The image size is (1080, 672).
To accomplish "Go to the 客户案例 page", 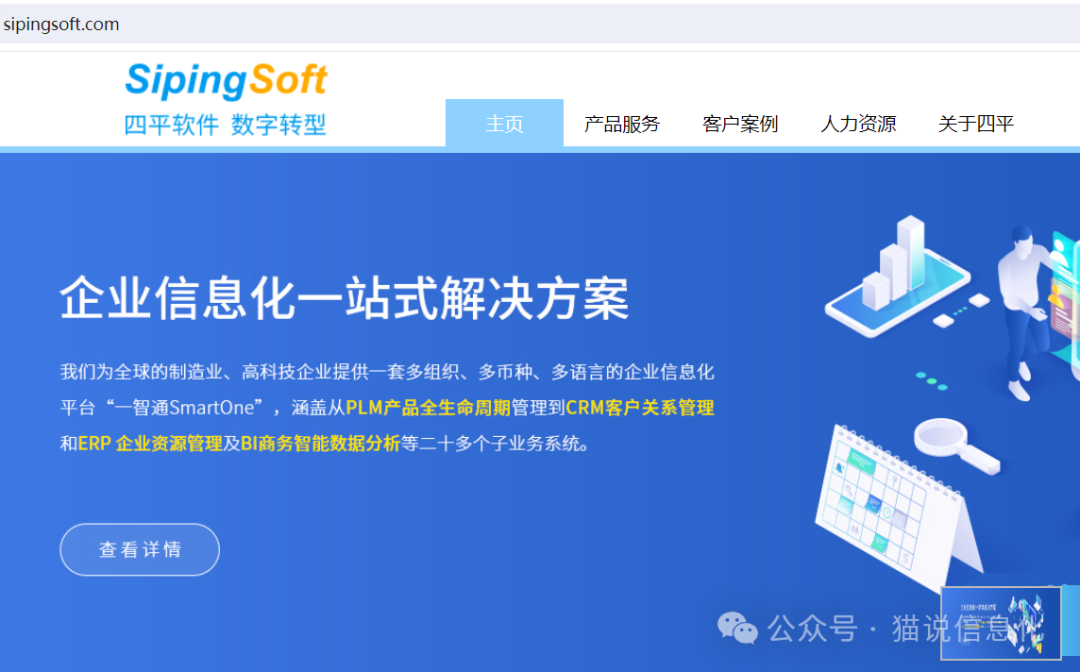I will tap(740, 124).
